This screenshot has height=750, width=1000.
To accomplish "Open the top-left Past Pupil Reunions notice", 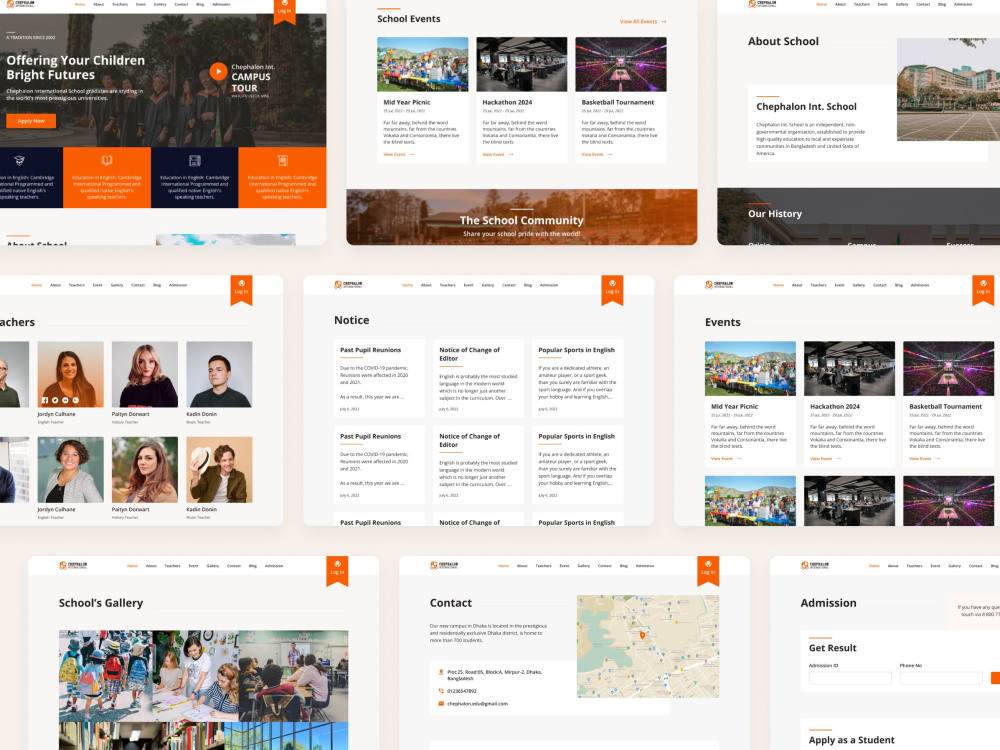I will pos(379,378).
